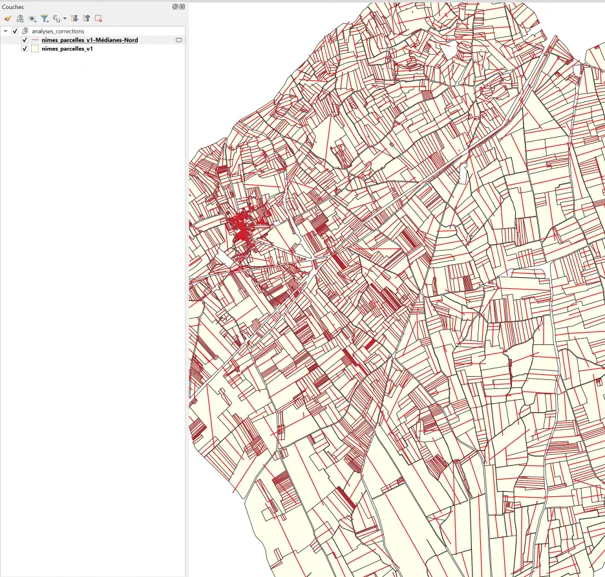Click the add group icon
This screenshot has height=577, width=605.
(x=20, y=19)
